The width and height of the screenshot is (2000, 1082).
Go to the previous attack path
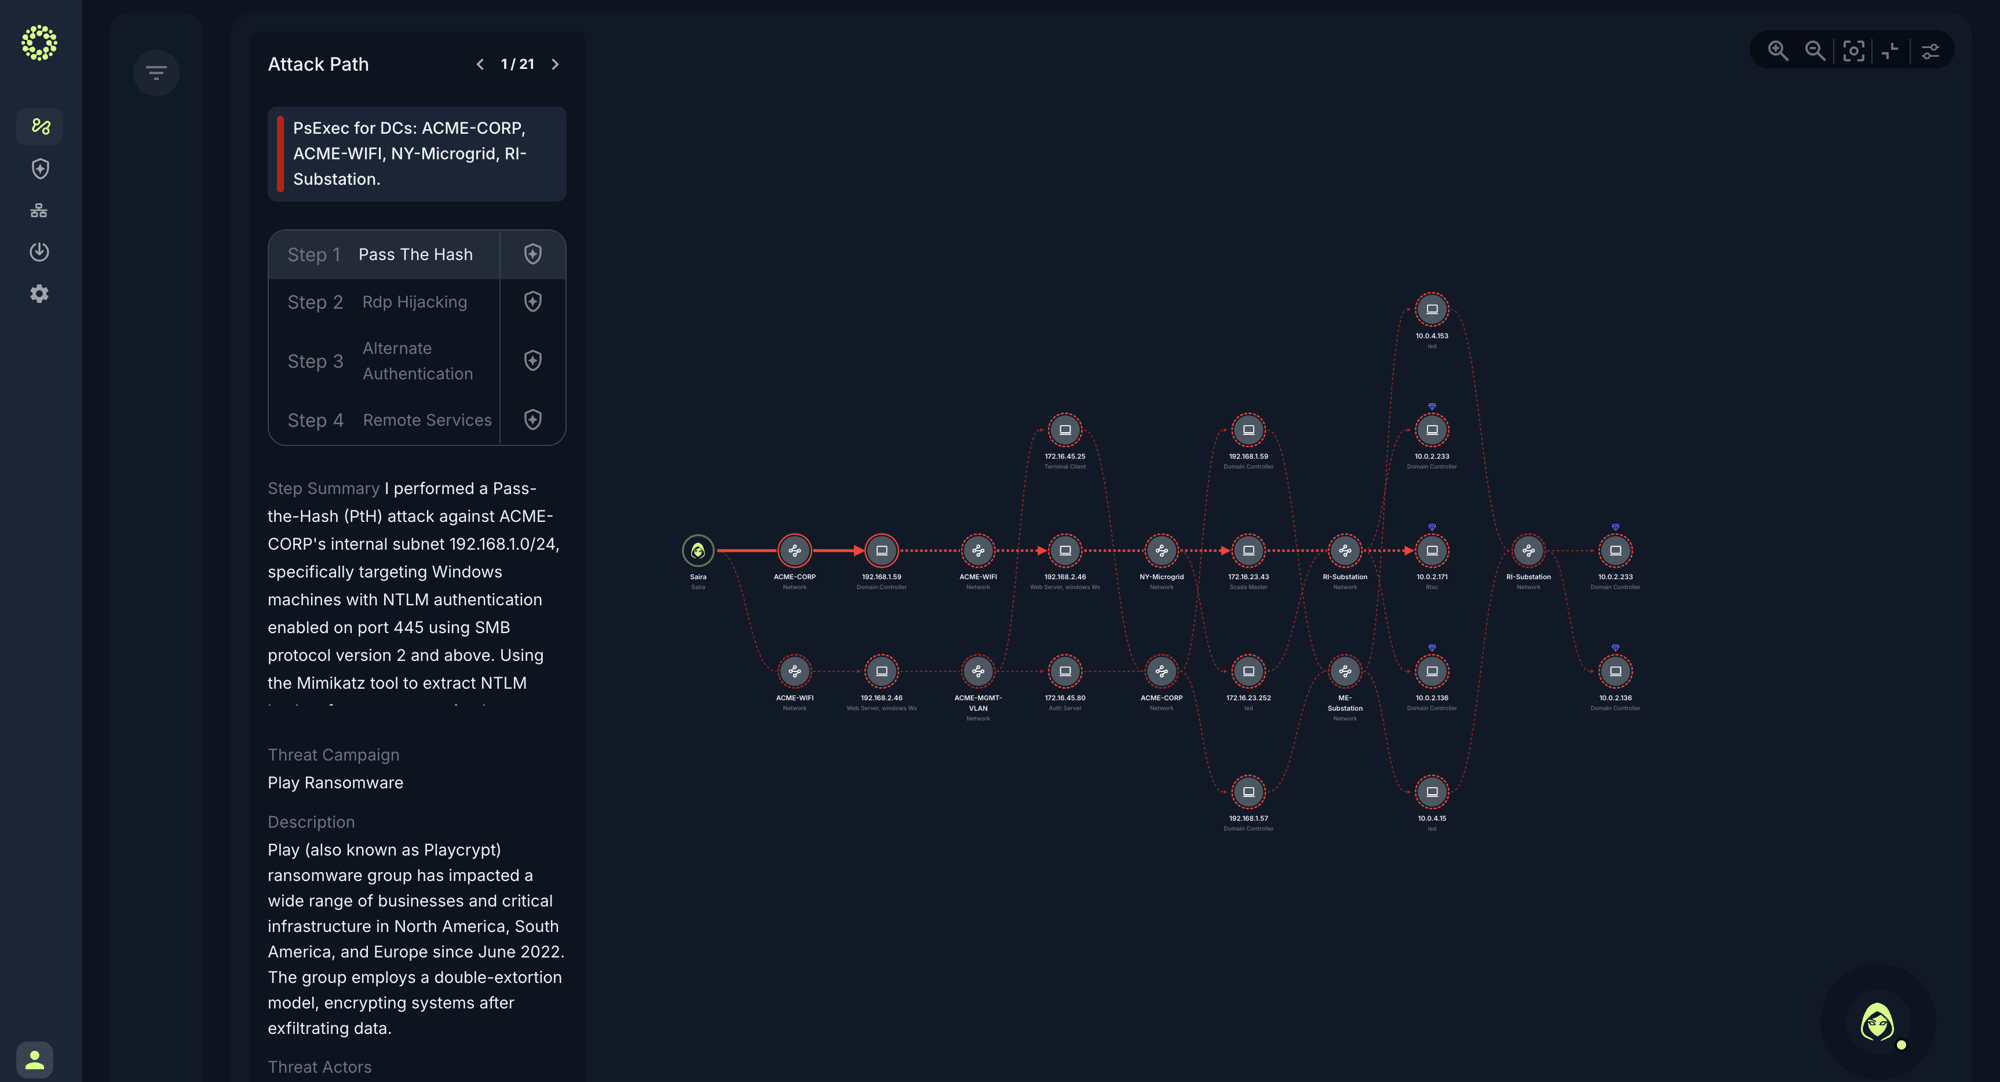[x=480, y=64]
